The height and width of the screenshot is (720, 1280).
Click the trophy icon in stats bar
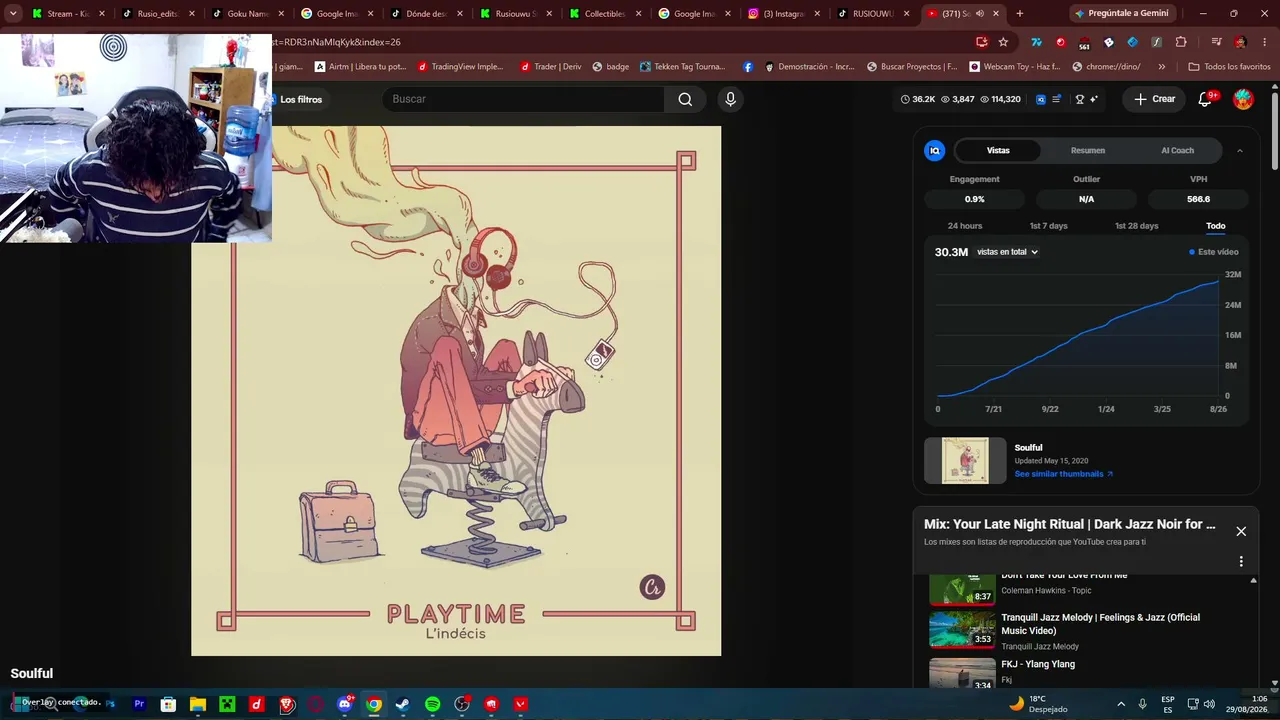point(1079,99)
